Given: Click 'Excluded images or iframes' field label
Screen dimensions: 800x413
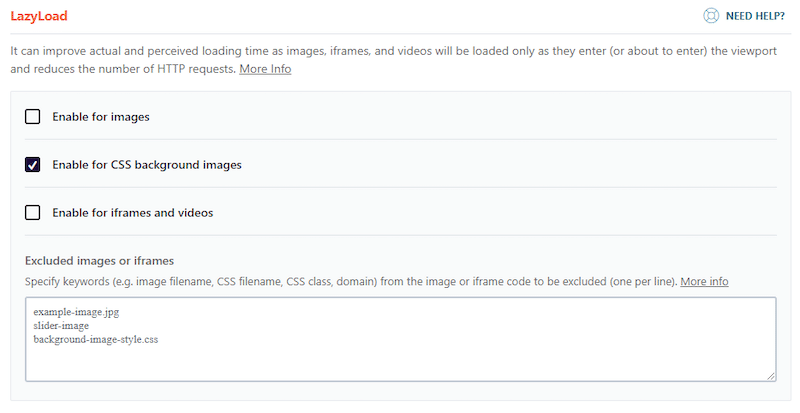Looking at the screenshot, I should pos(99,261).
